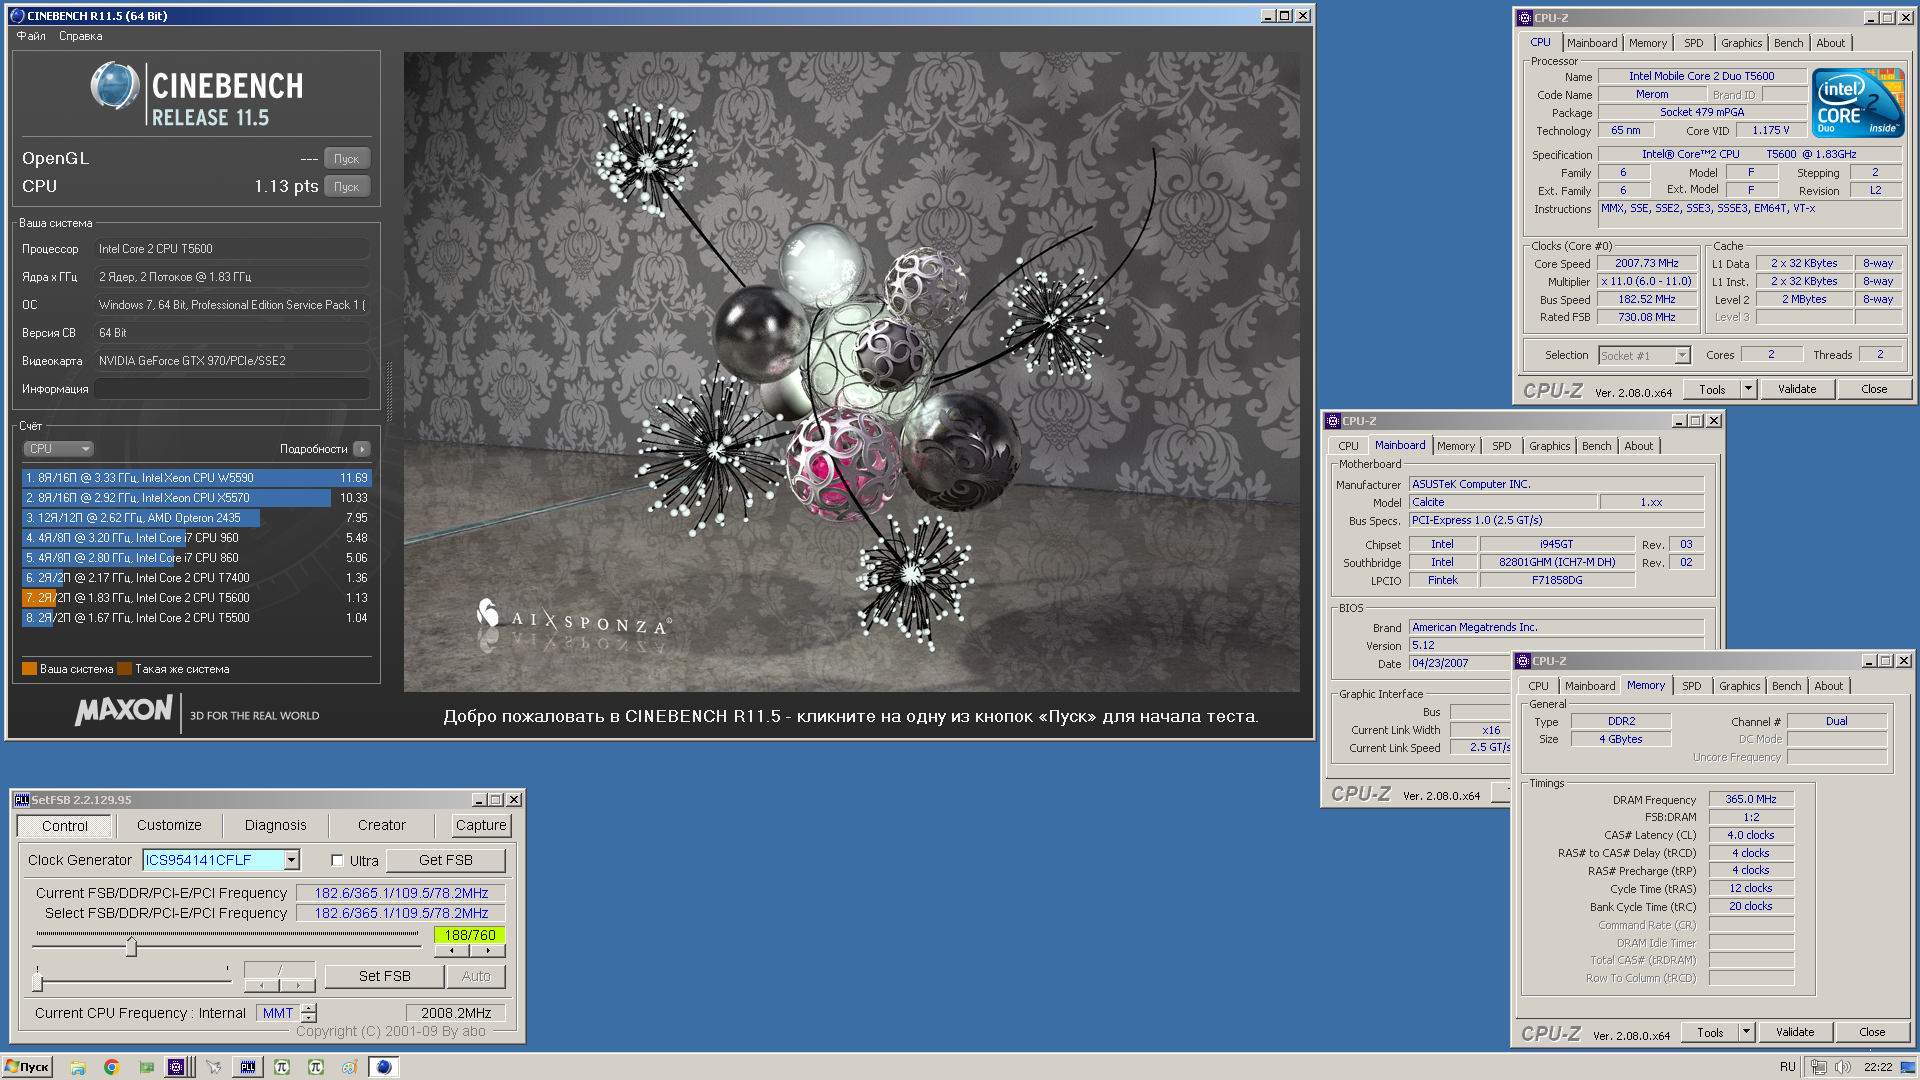Enable the Ultra checkbox in SetFSB
Screen dimensions: 1920x1080
pos(338,860)
